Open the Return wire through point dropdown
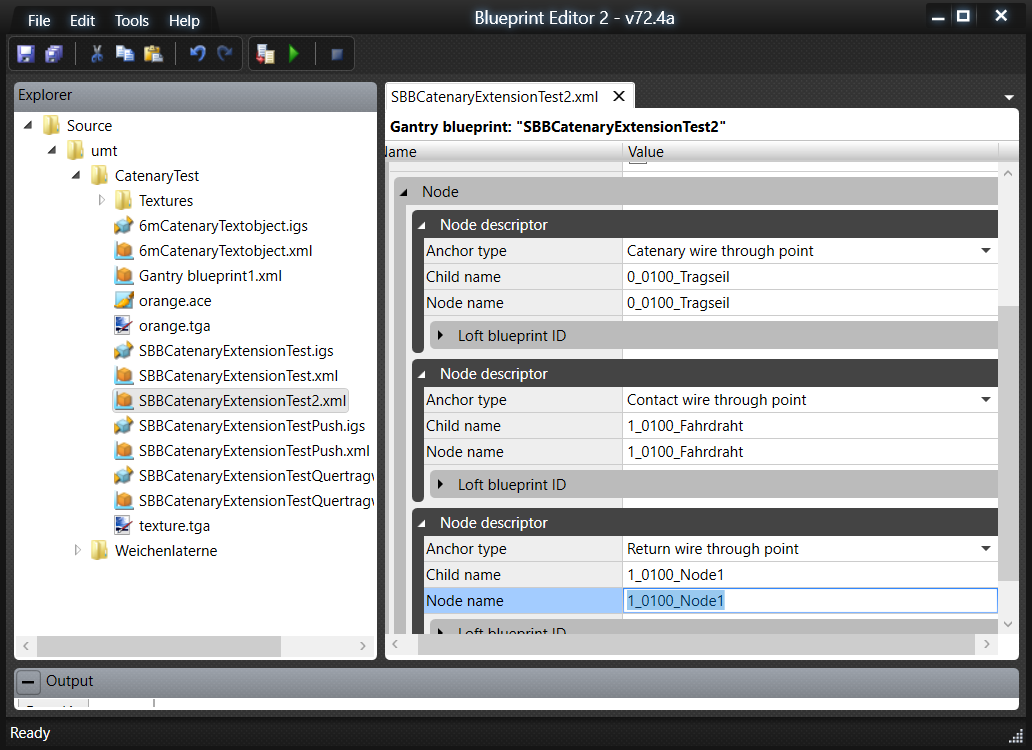This screenshot has height=750, width=1032. [x=985, y=549]
